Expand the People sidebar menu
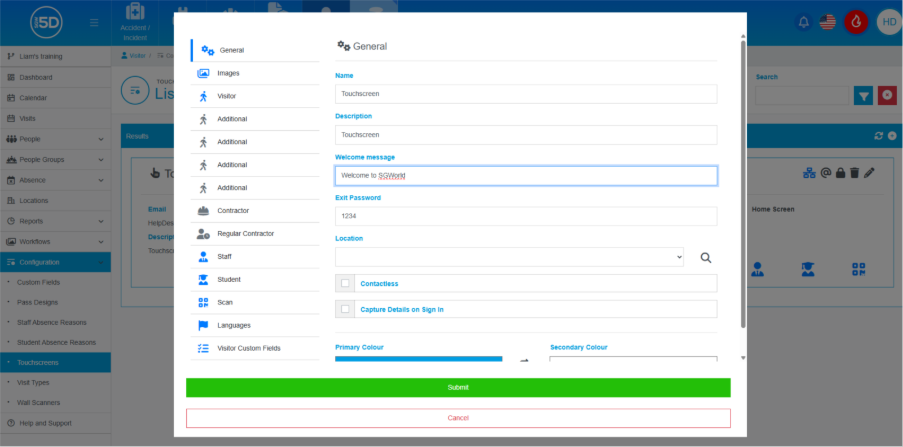The height and width of the screenshot is (447, 903). 55,139
